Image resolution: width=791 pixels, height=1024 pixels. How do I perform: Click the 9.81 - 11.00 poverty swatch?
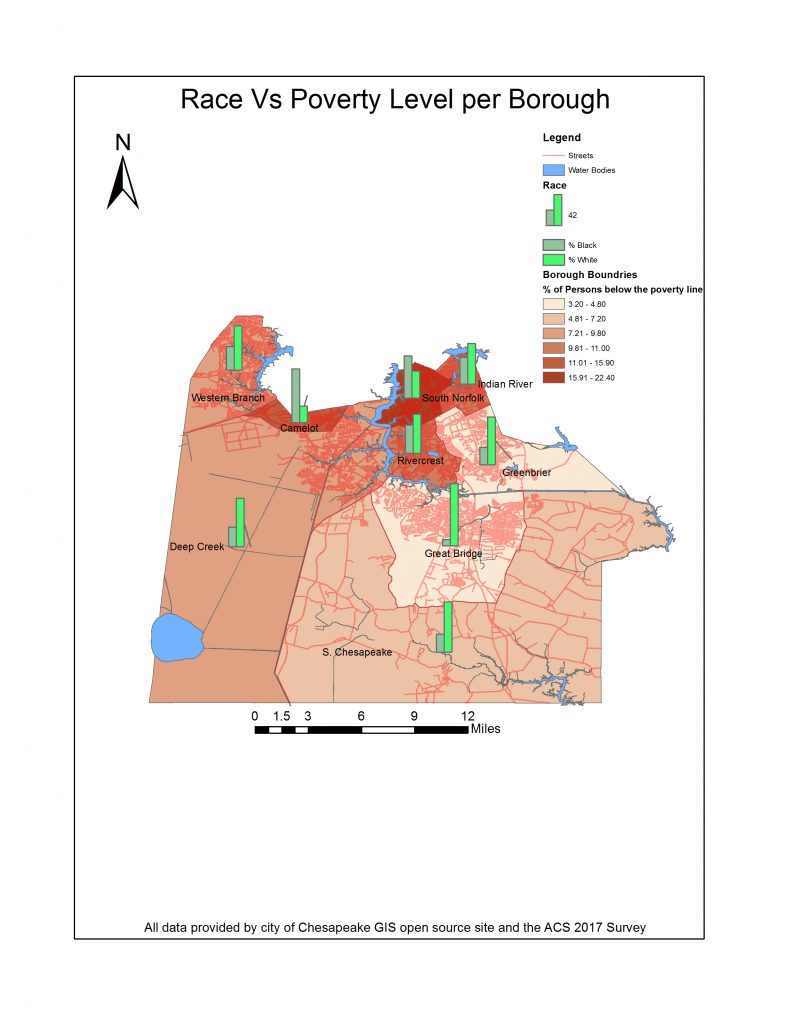(553, 348)
